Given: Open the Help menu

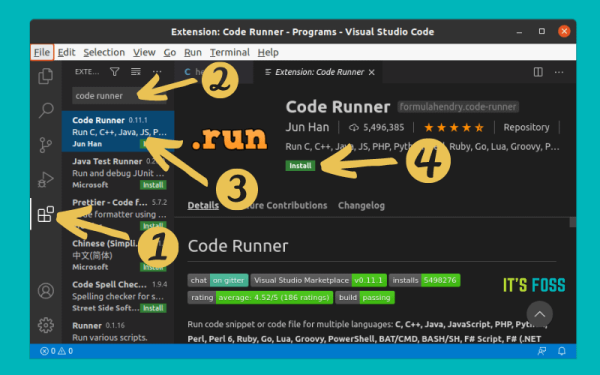Looking at the screenshot, I should click(x=268, y=52).
